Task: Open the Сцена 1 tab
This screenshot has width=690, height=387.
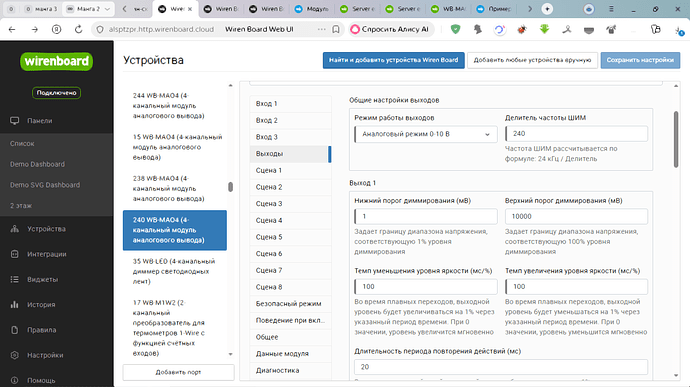Action: (x=290, y=170)
